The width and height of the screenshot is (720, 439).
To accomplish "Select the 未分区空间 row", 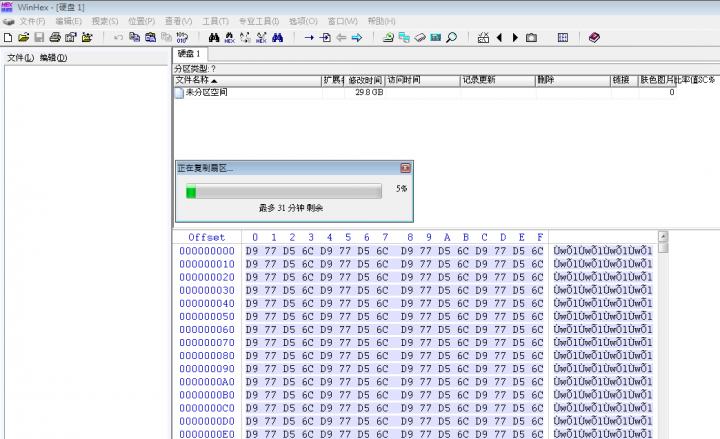I will pyautogui.click(x=424, y=92).
